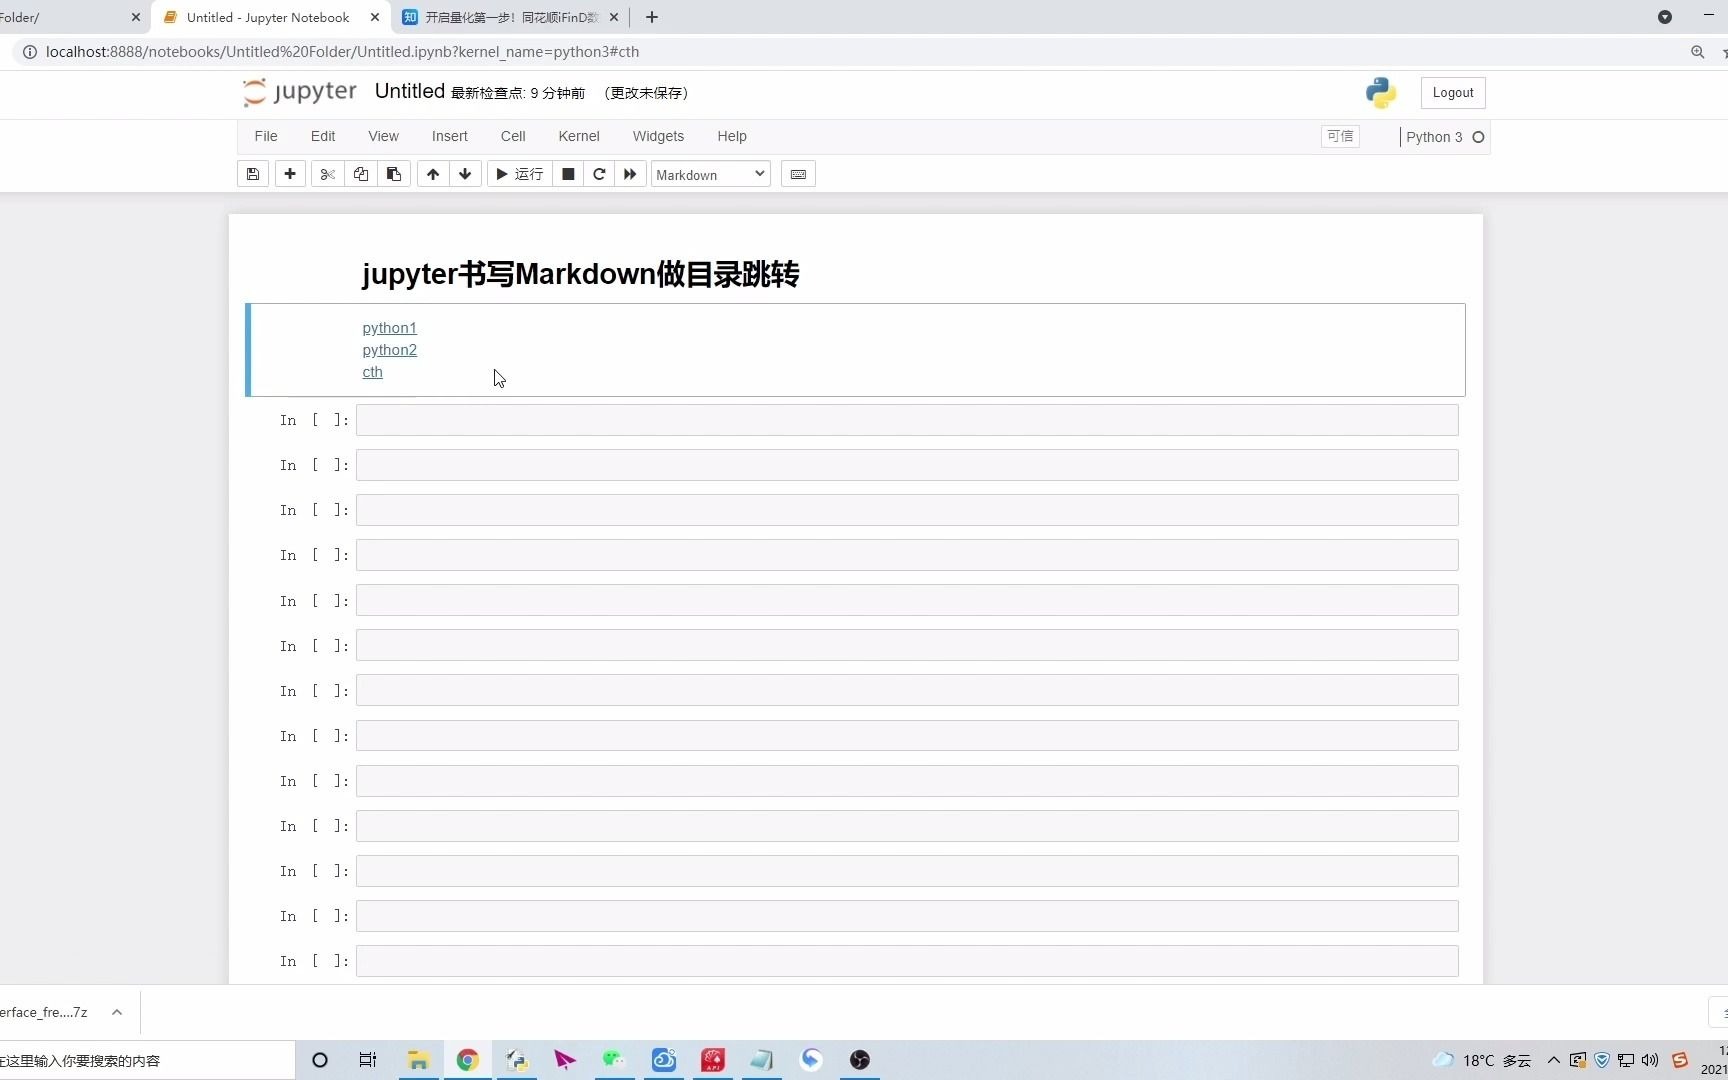Screen dimensions: 1728x1080
Task: Switch to the 开启量化第一步 Zhihu tab
Action: [511, 17]
